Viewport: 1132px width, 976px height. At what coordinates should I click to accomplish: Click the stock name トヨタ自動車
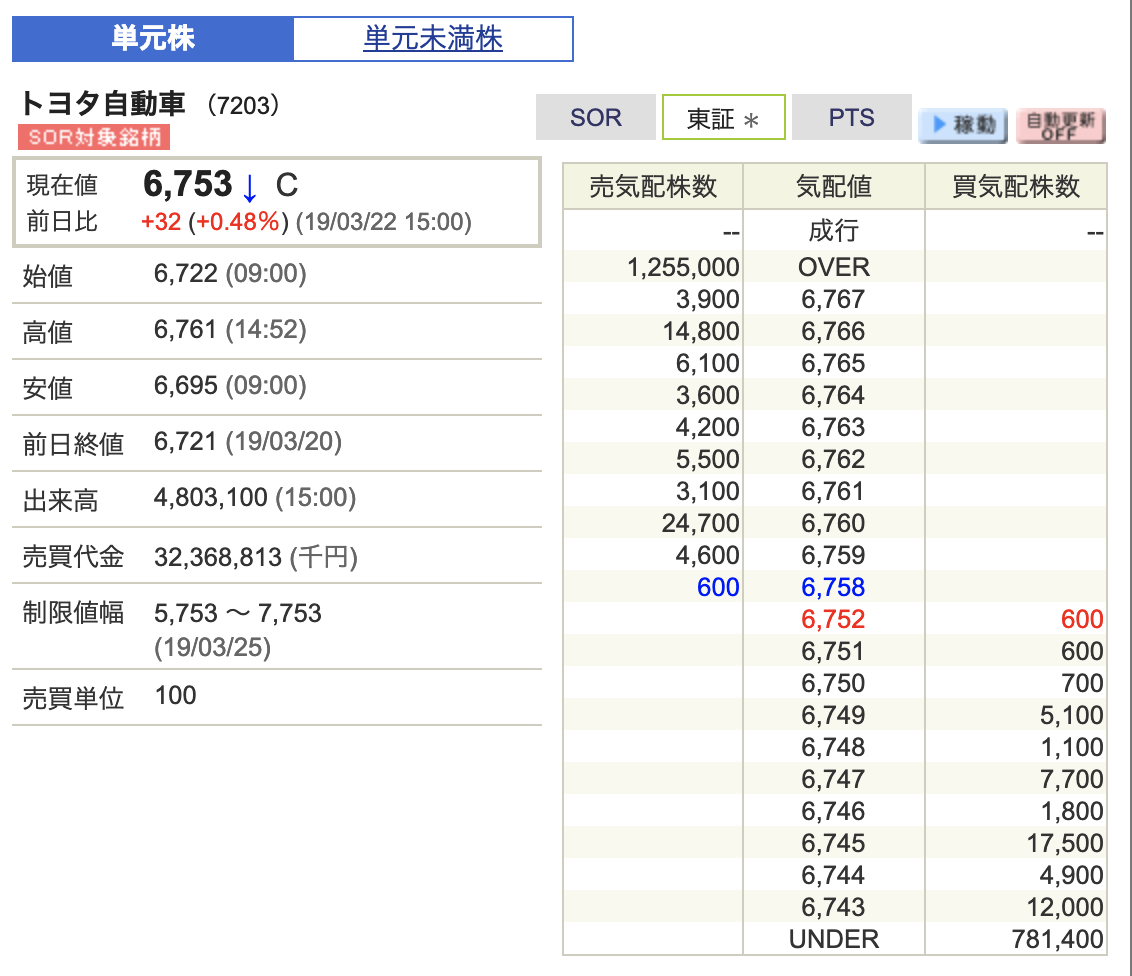103,104
